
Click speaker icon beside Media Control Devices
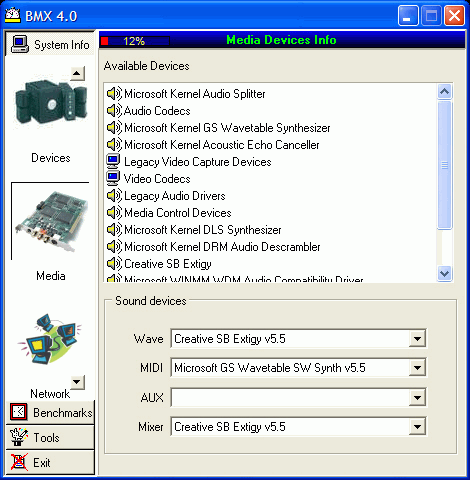tap(114, 213)
